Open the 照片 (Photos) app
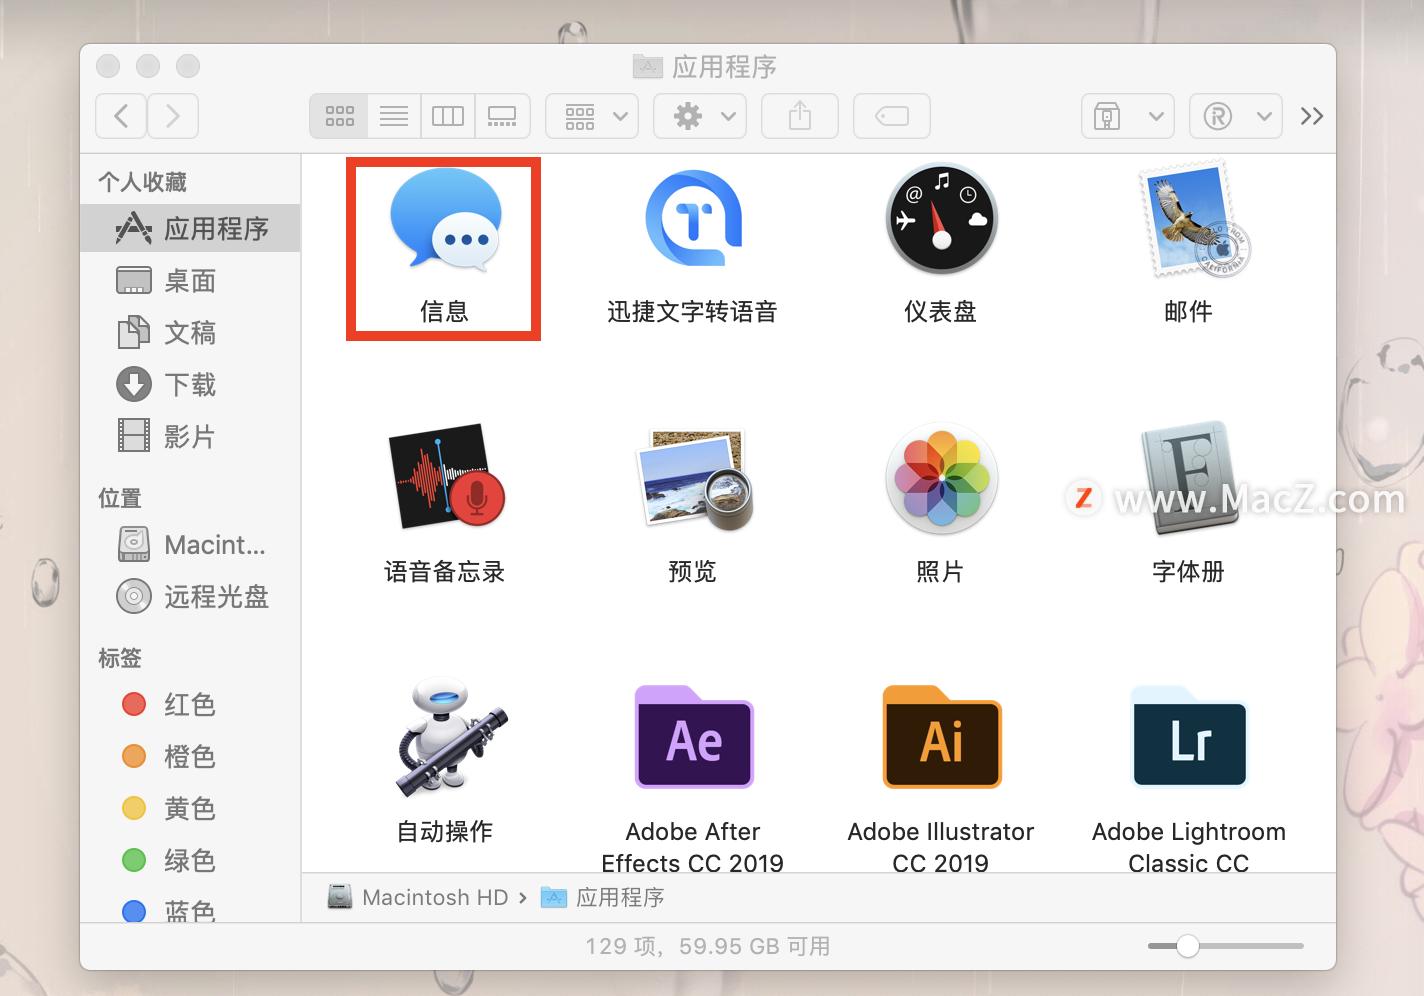 tap(940, 478)
